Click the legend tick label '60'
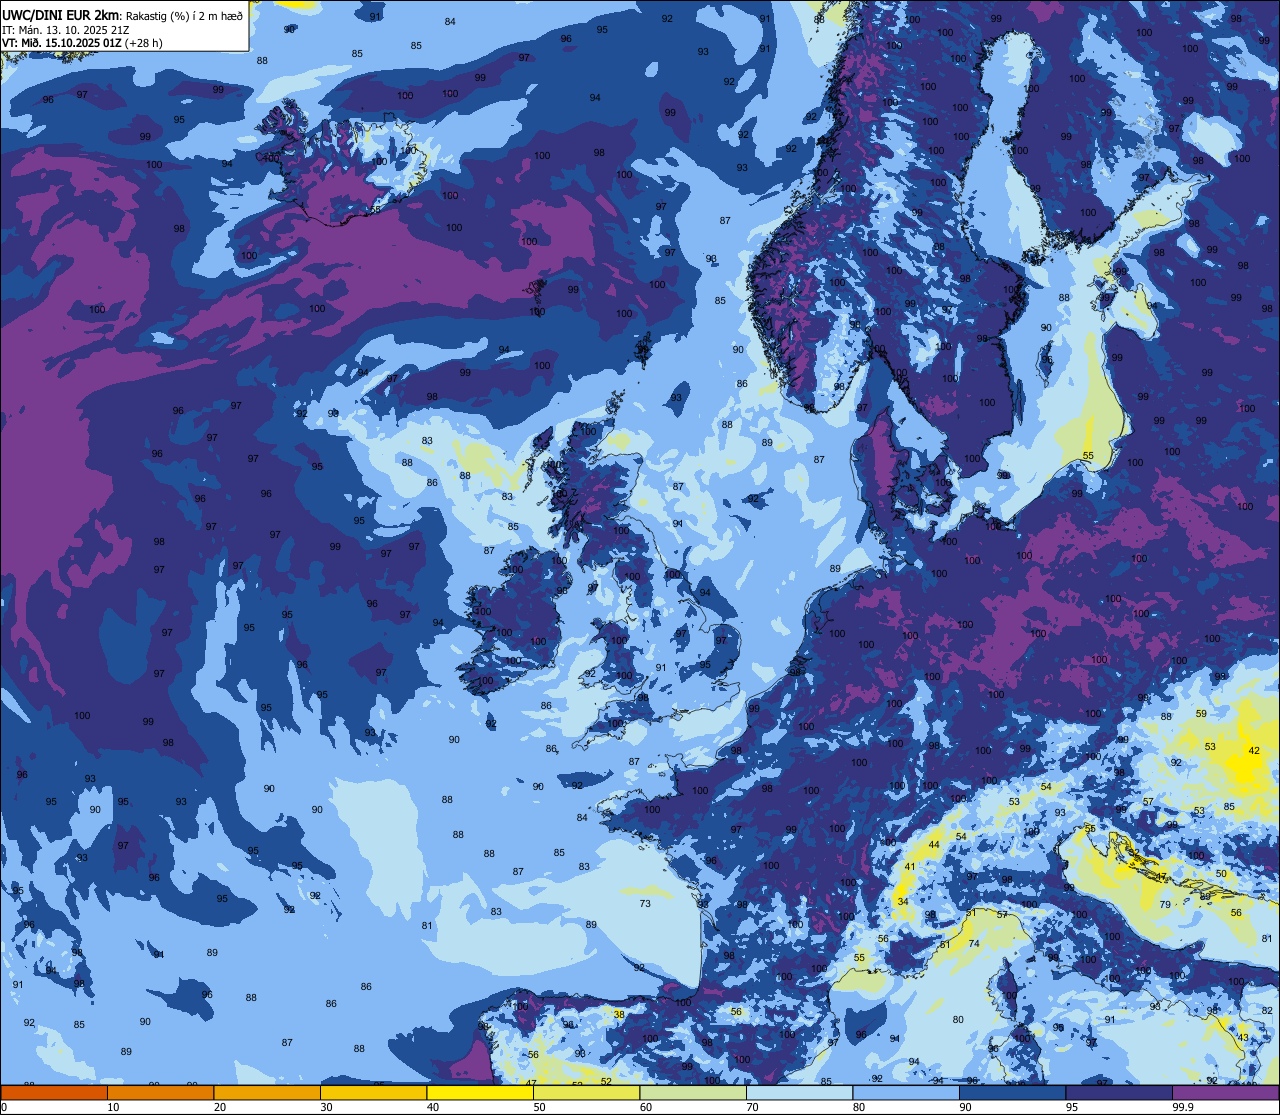 point(646,1107)
